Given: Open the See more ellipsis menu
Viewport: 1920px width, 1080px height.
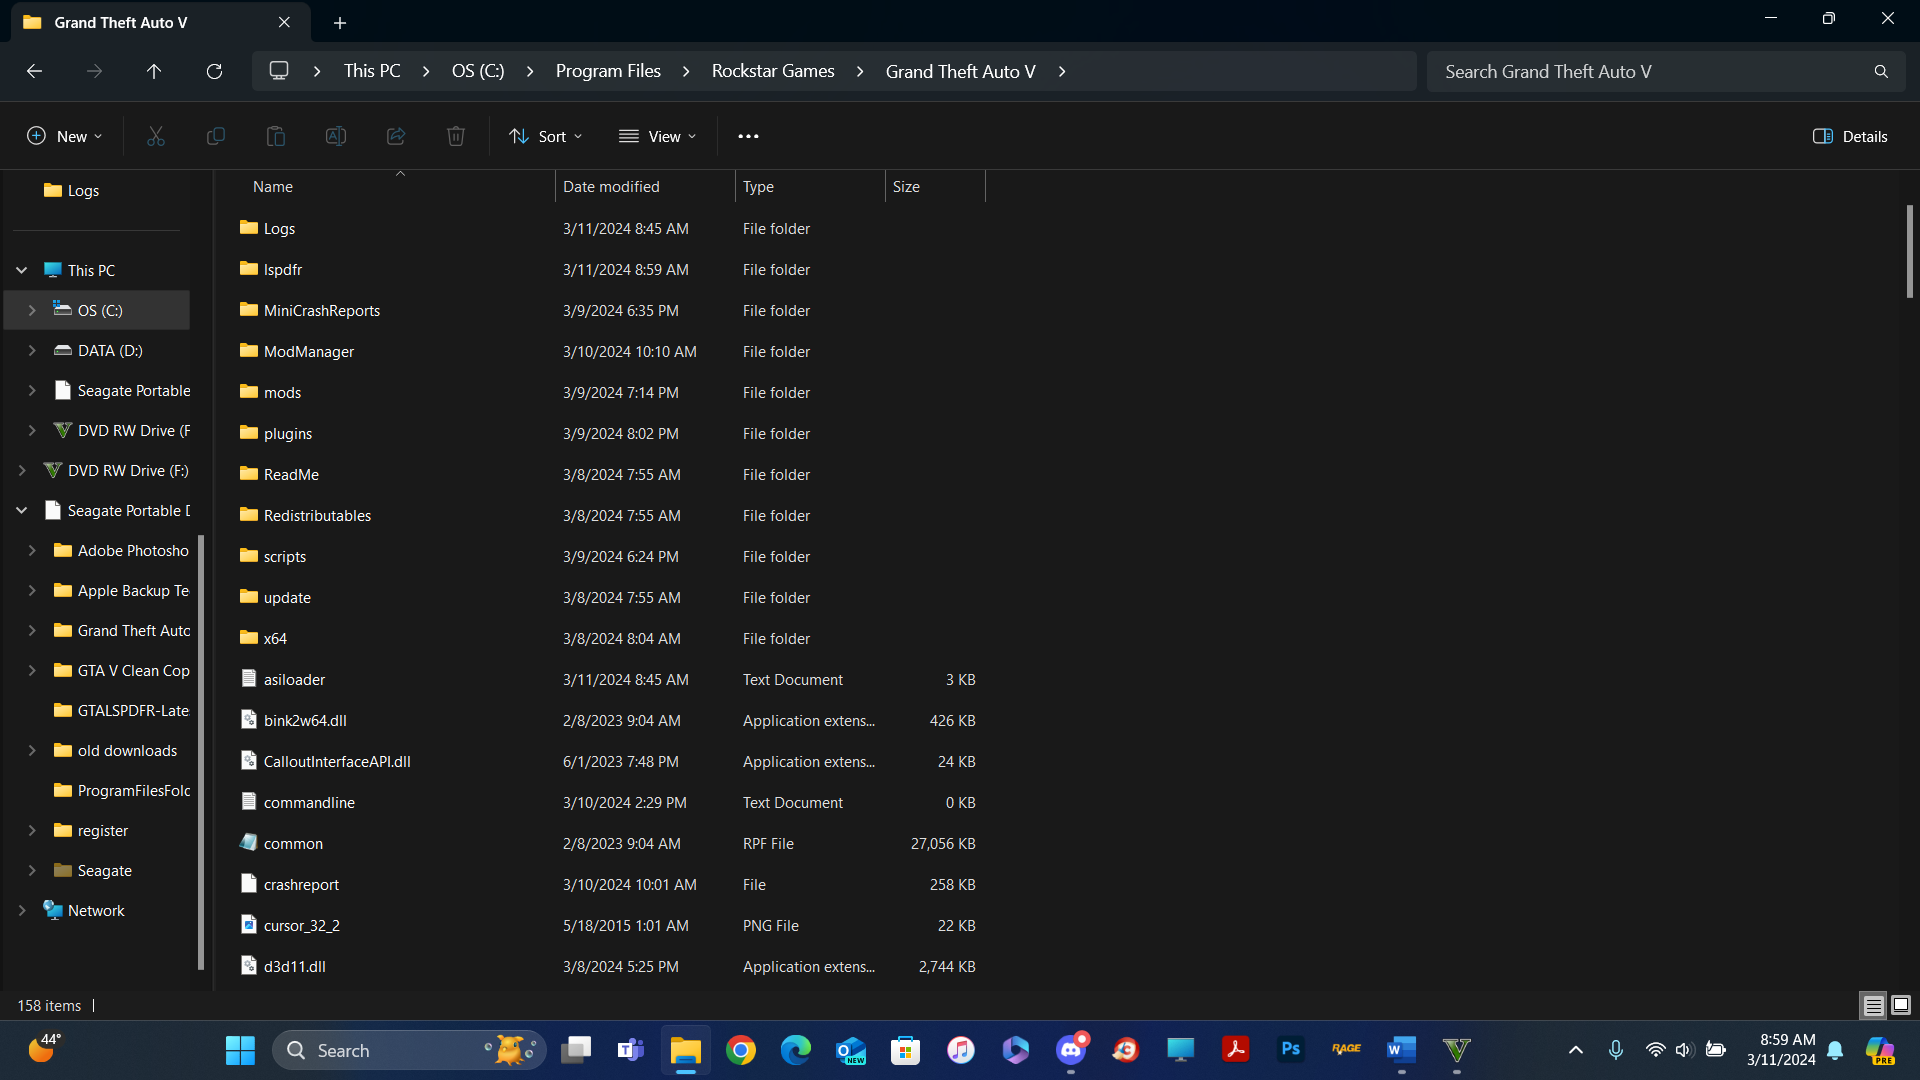Looking at the screenshot, I should pos(748,136).
